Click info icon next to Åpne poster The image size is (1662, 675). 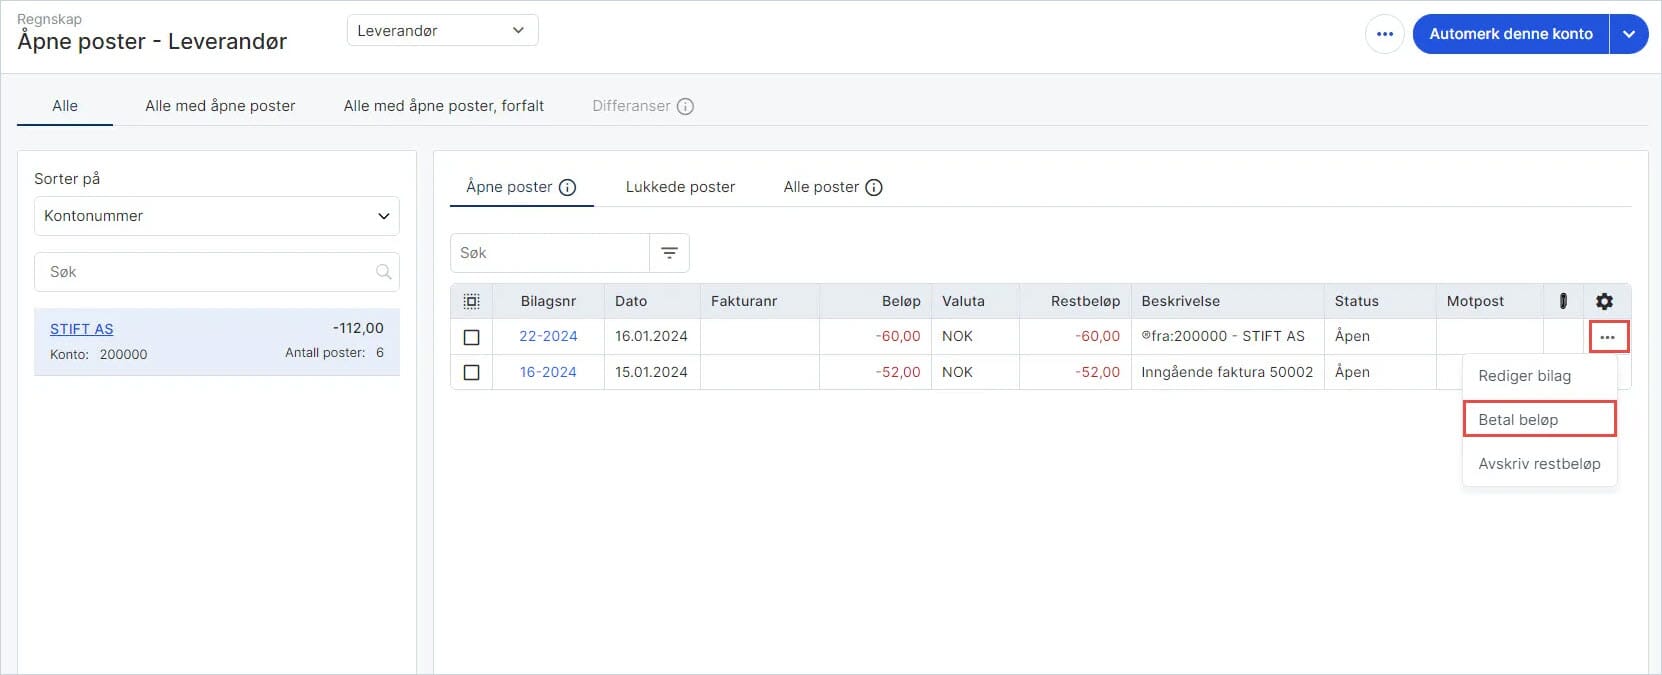click(567, 187)
